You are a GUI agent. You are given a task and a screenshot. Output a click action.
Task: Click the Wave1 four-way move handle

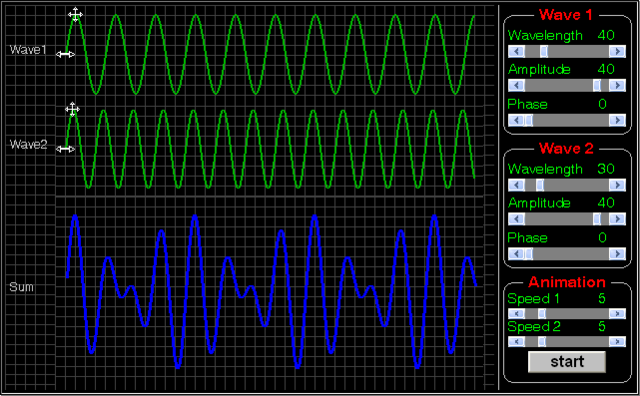click(75, 15)
